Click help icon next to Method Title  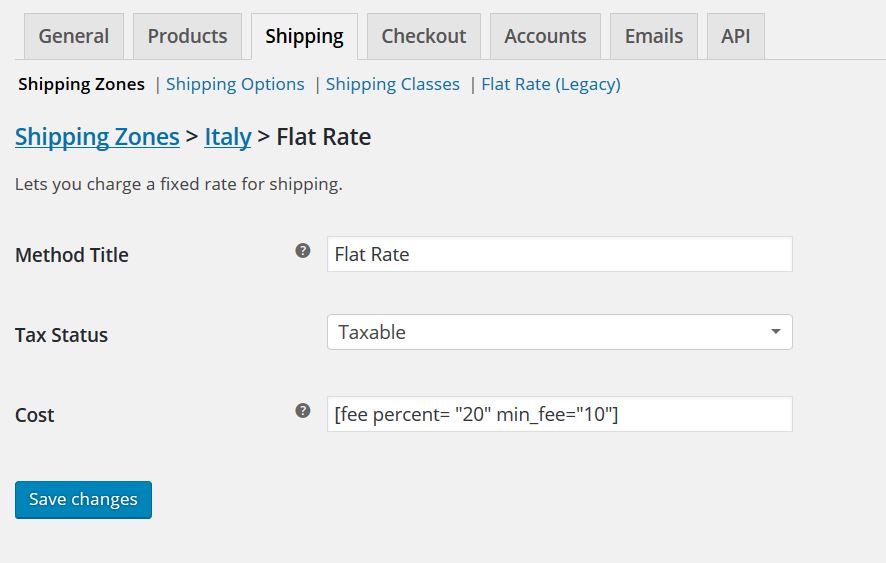click(x=303, y=250)
